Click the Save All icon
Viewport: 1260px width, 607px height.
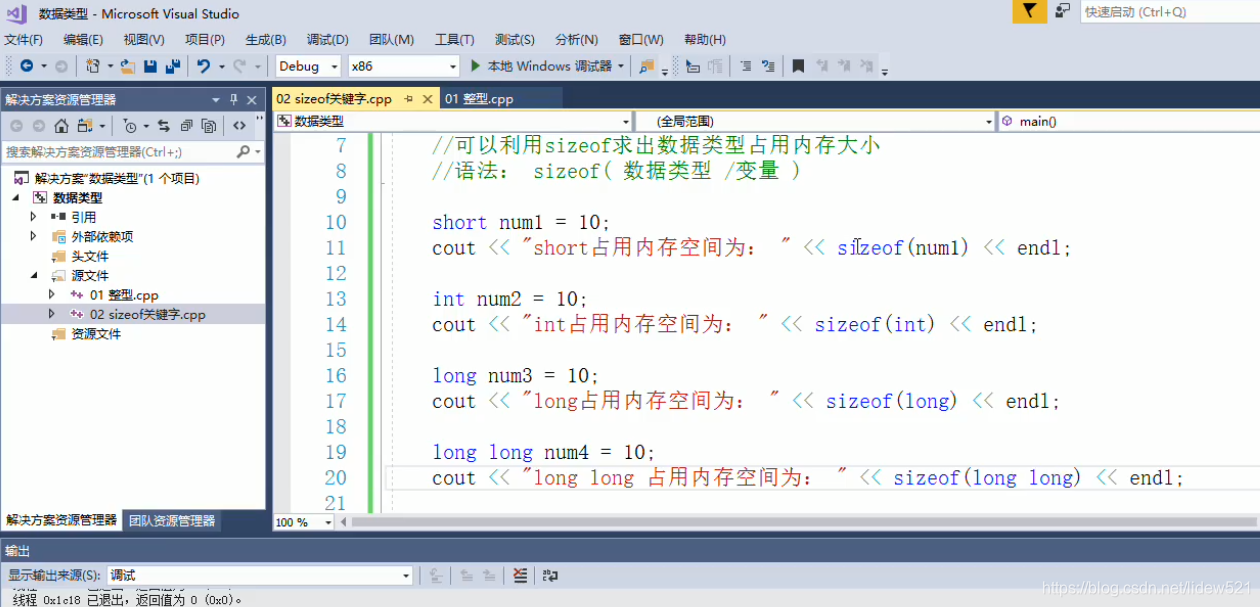click(x=173, y=66)
